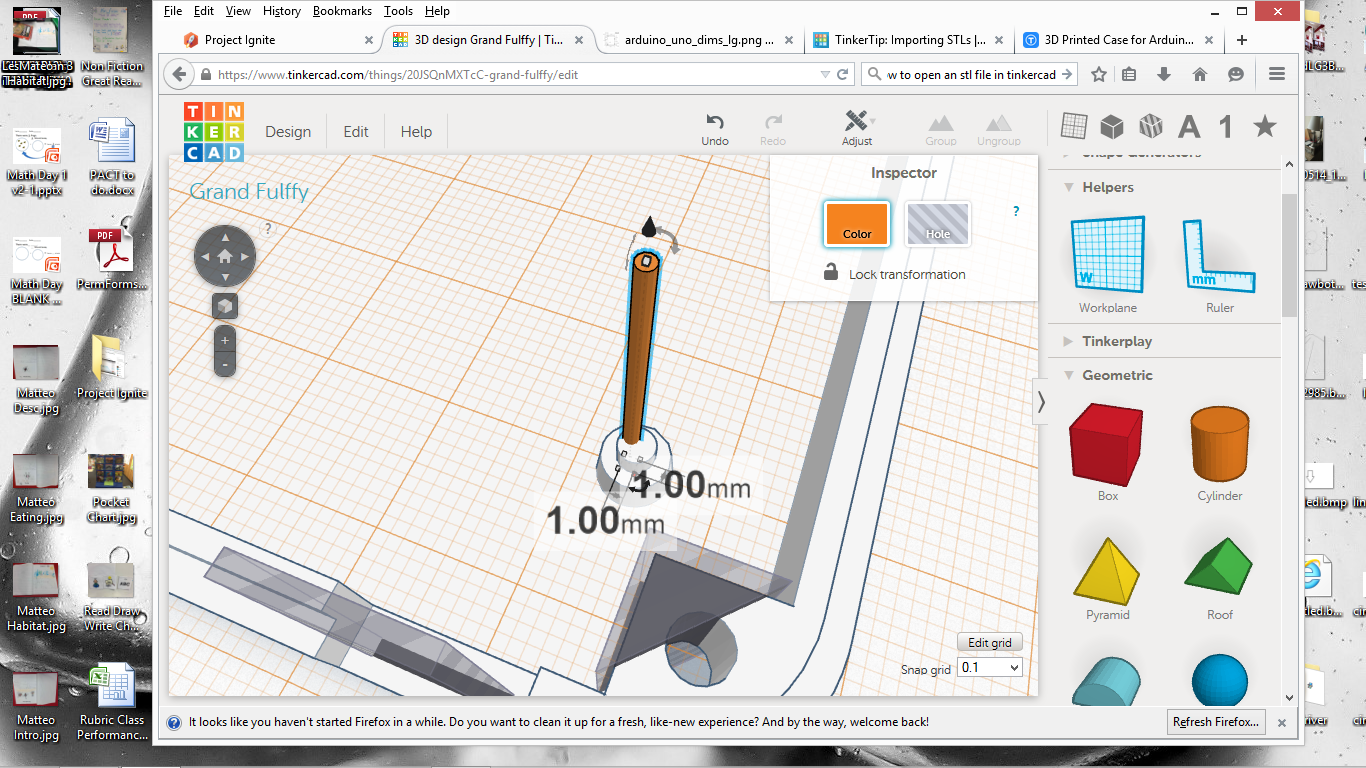Click the Refresh Firefox button
1366x768 pixels.
(x=1217, y=721)
